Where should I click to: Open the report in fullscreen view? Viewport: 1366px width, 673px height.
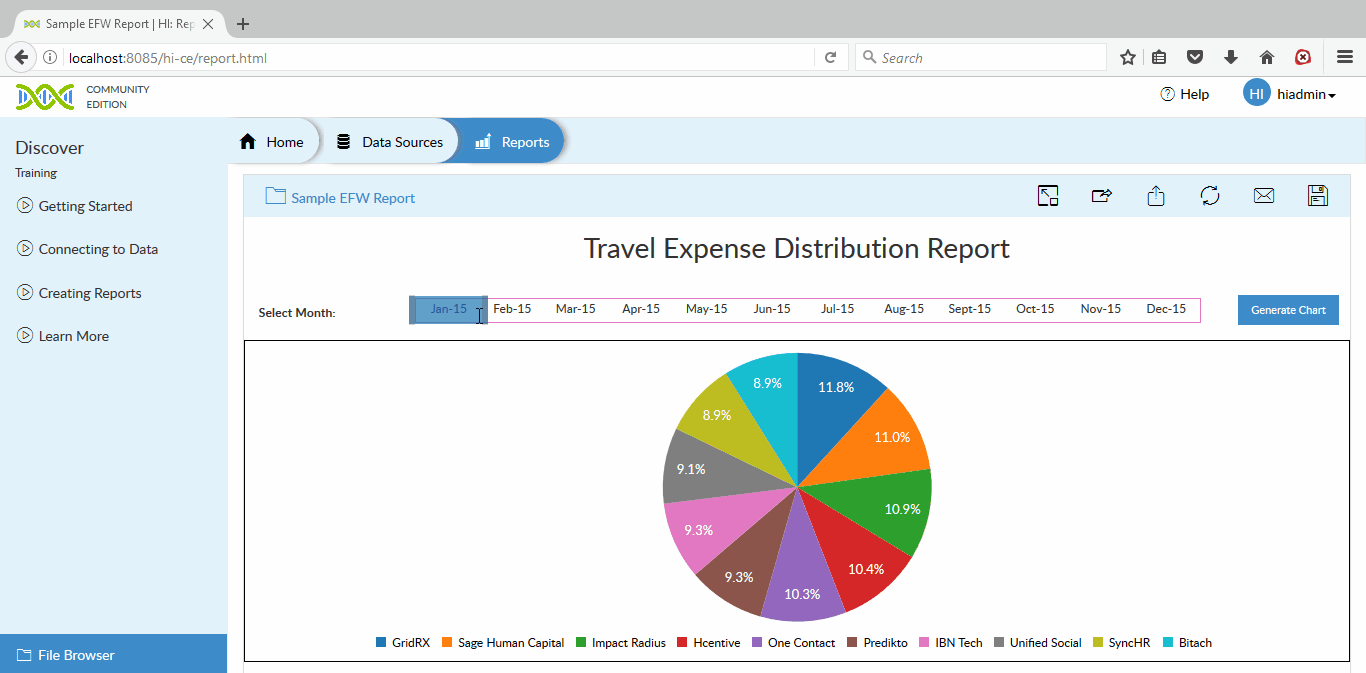(1048, 196)
